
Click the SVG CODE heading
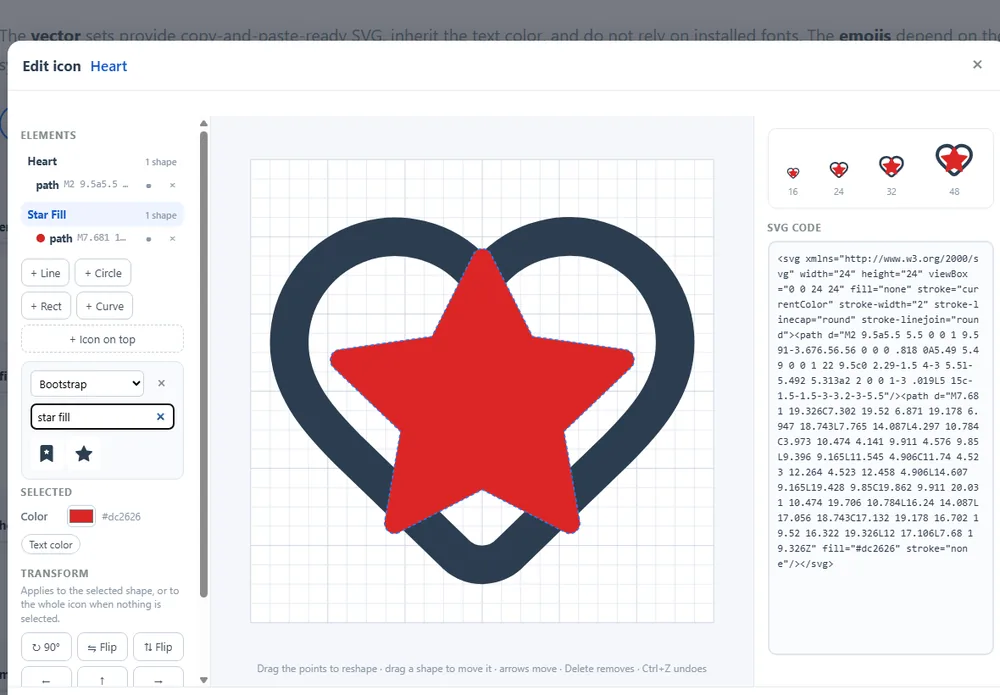click(x=794, y=228)
